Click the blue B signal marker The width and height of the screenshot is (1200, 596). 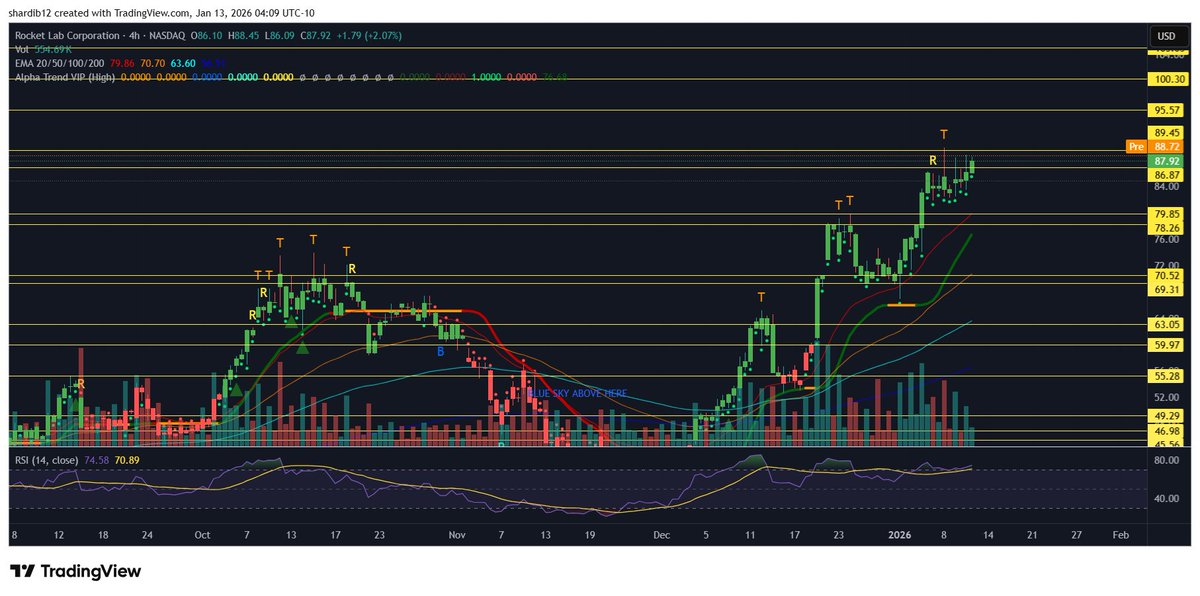point(440,351)
